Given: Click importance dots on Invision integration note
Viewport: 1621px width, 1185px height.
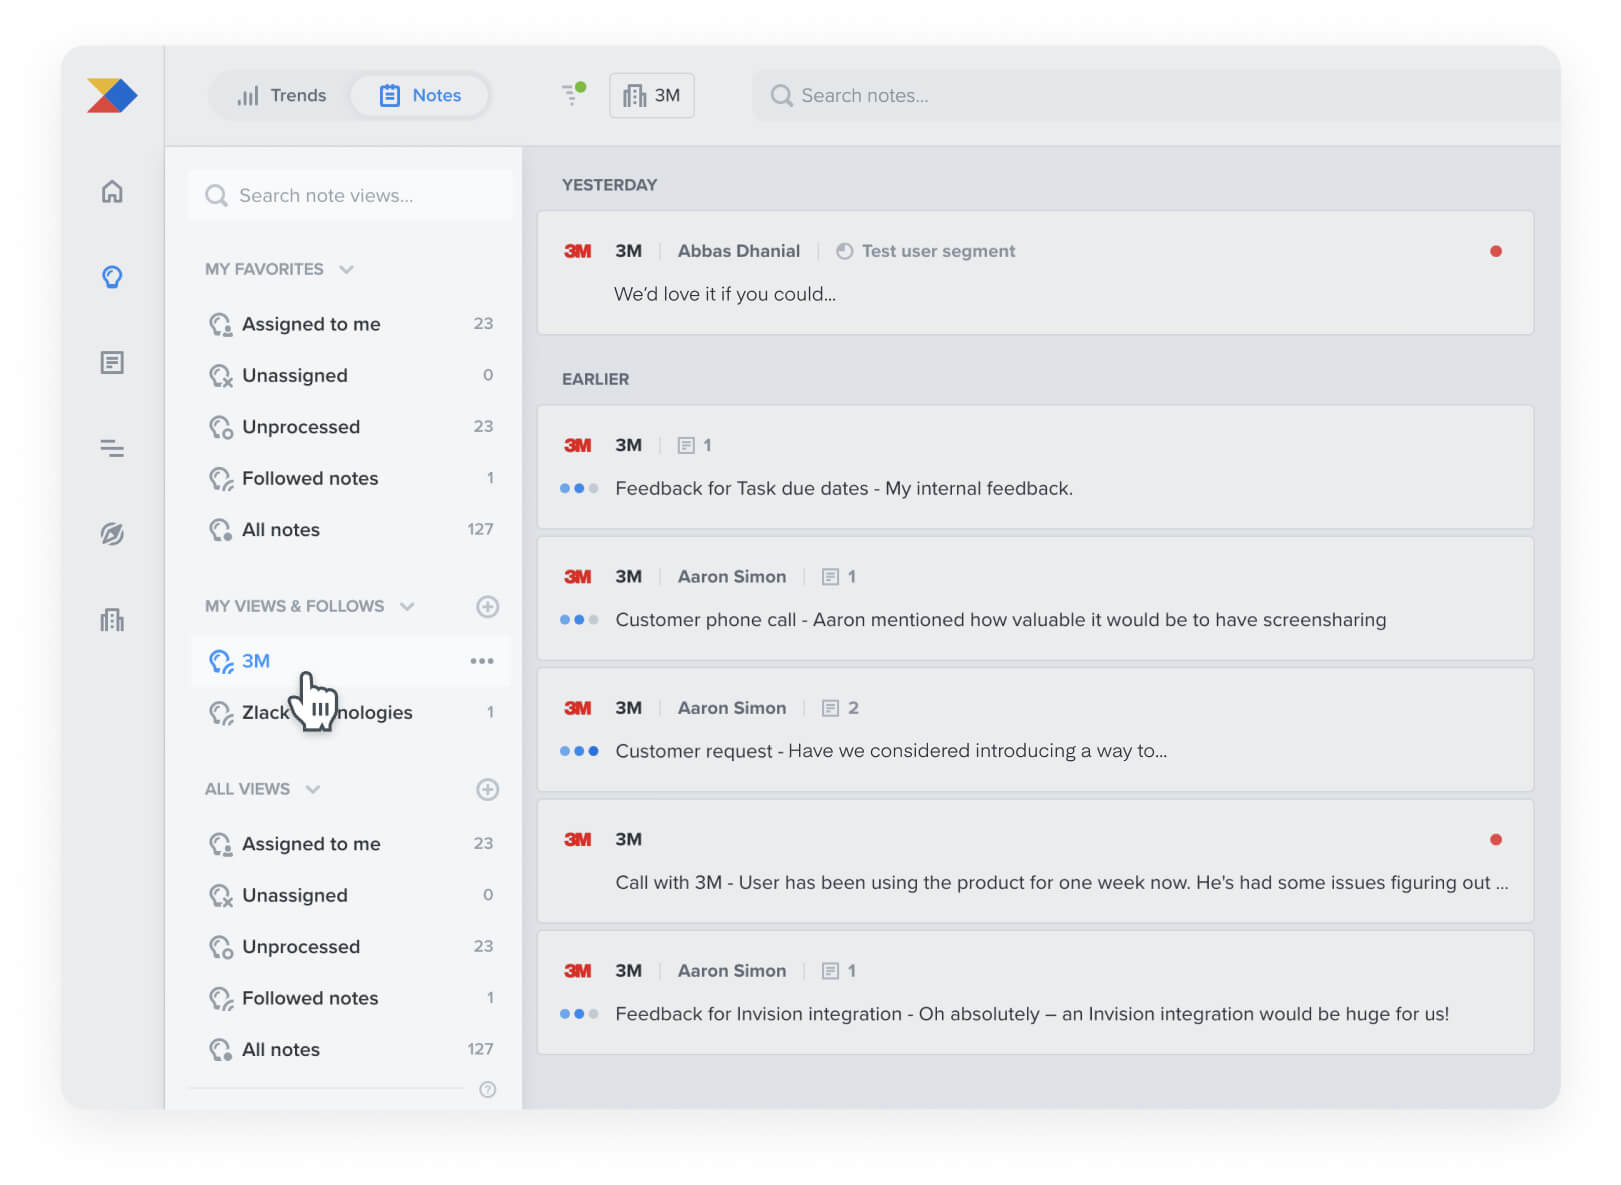Looking at the screenshot, I should pos(579,1014).
